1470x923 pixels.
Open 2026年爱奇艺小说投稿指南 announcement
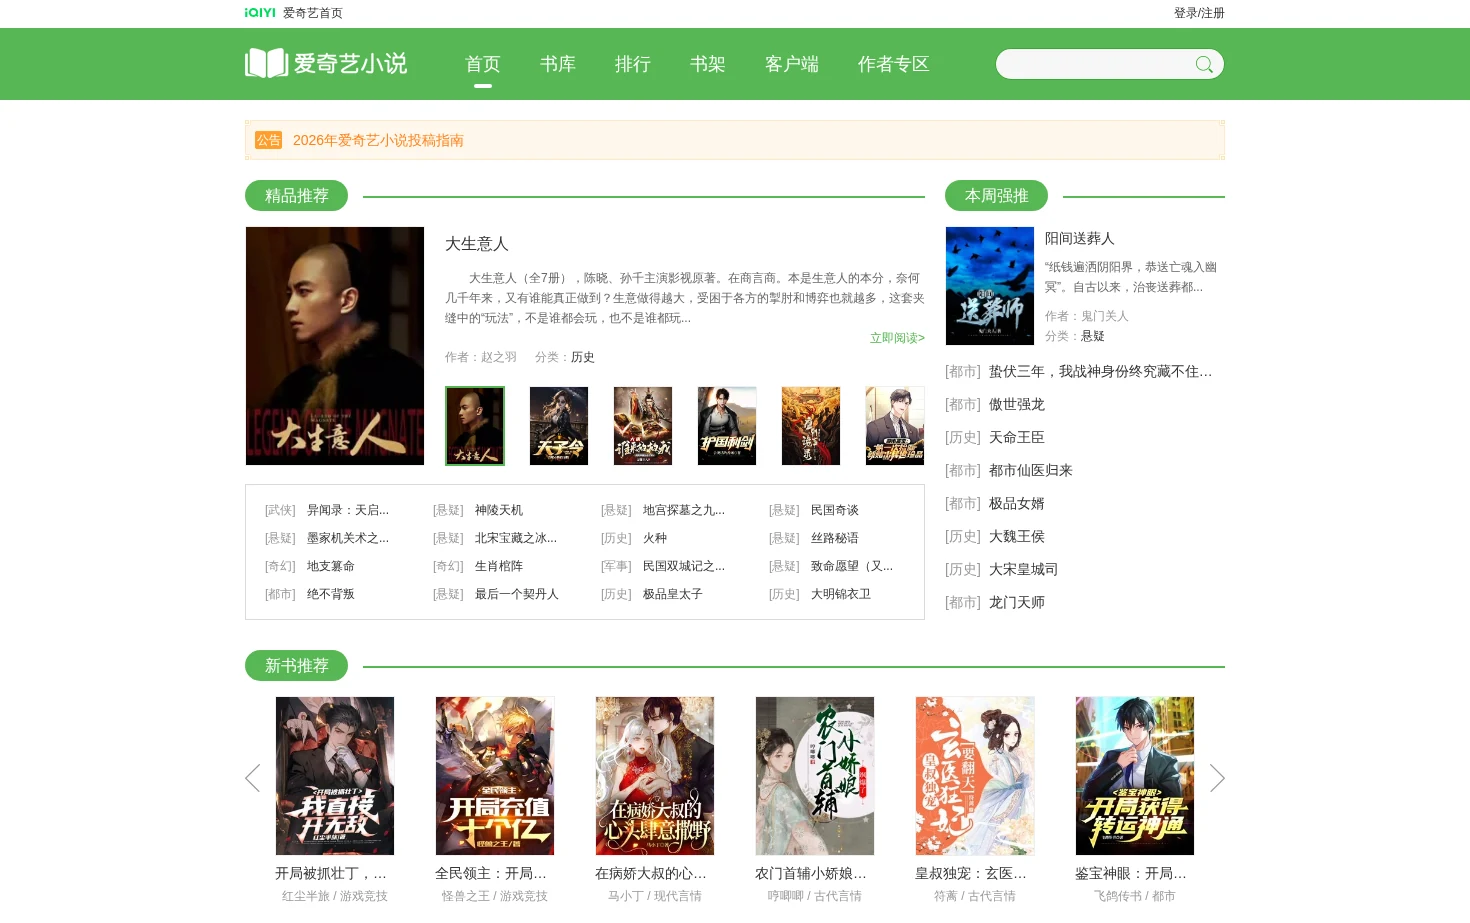coord(378,140)
